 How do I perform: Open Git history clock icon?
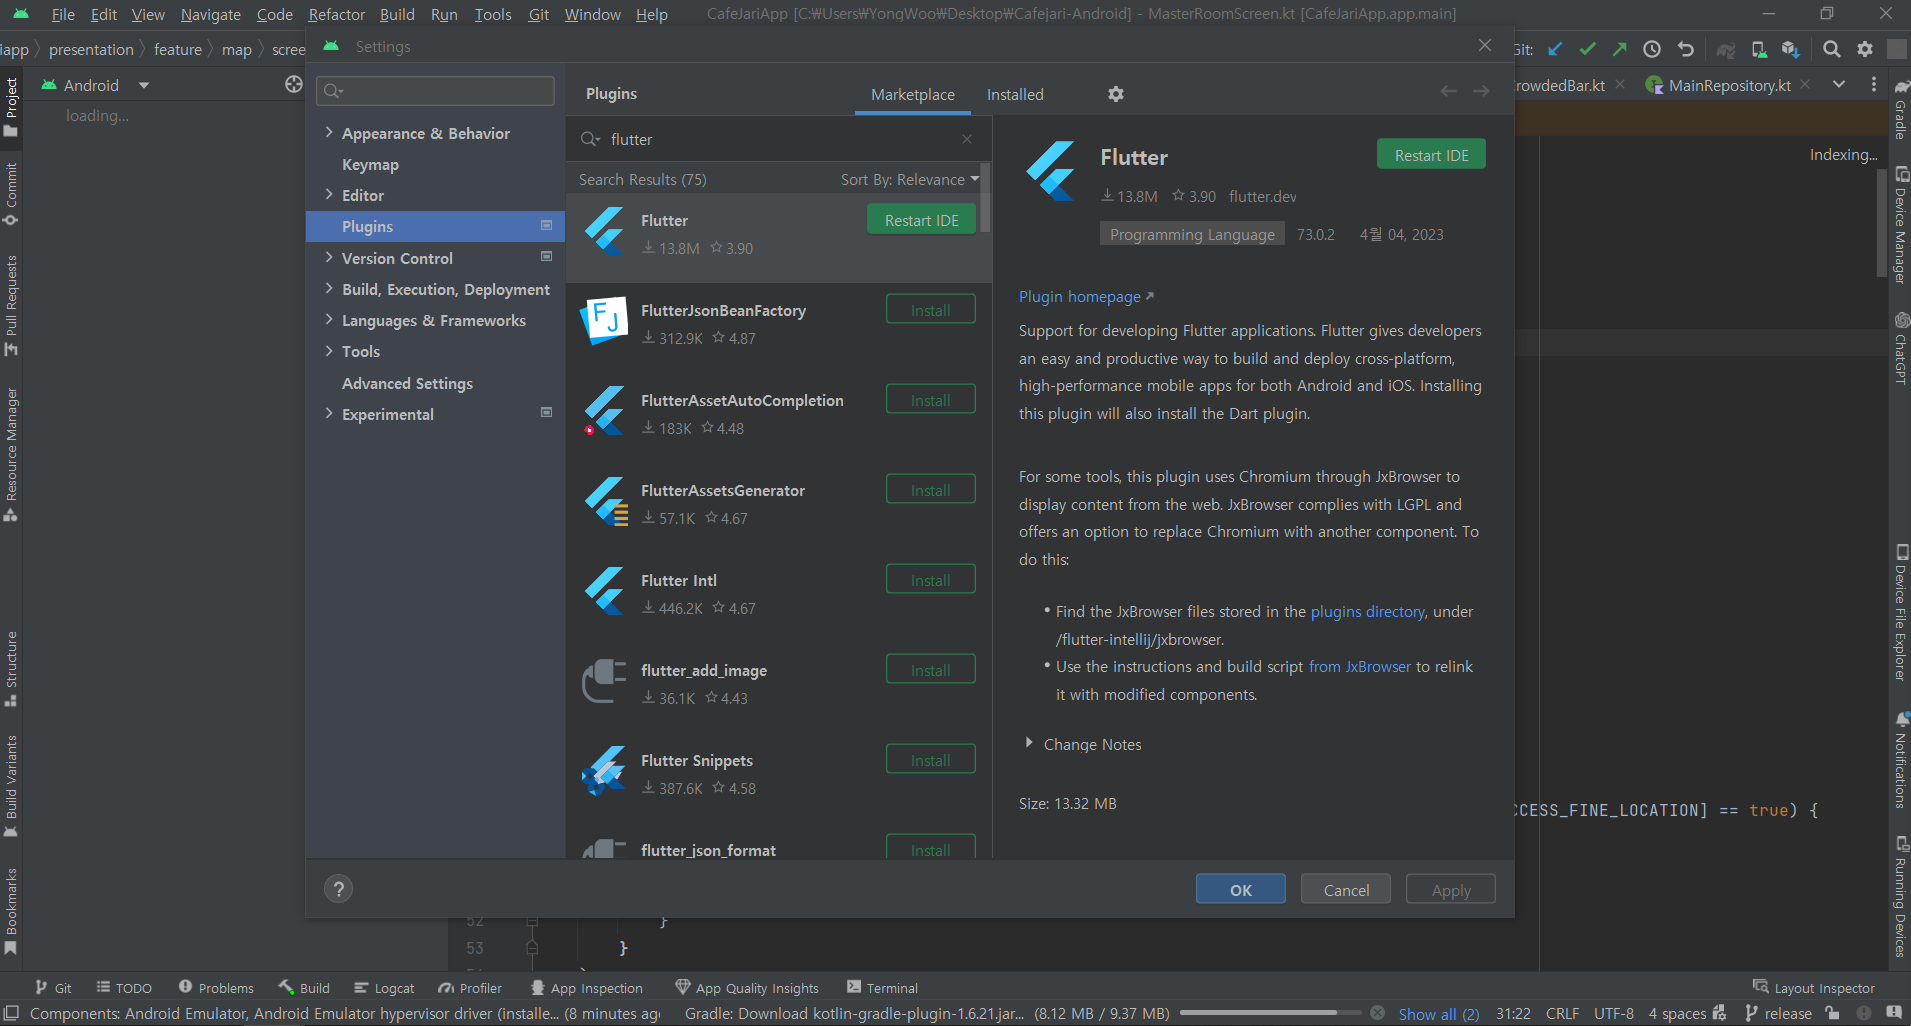click(x=1652, y=49)
